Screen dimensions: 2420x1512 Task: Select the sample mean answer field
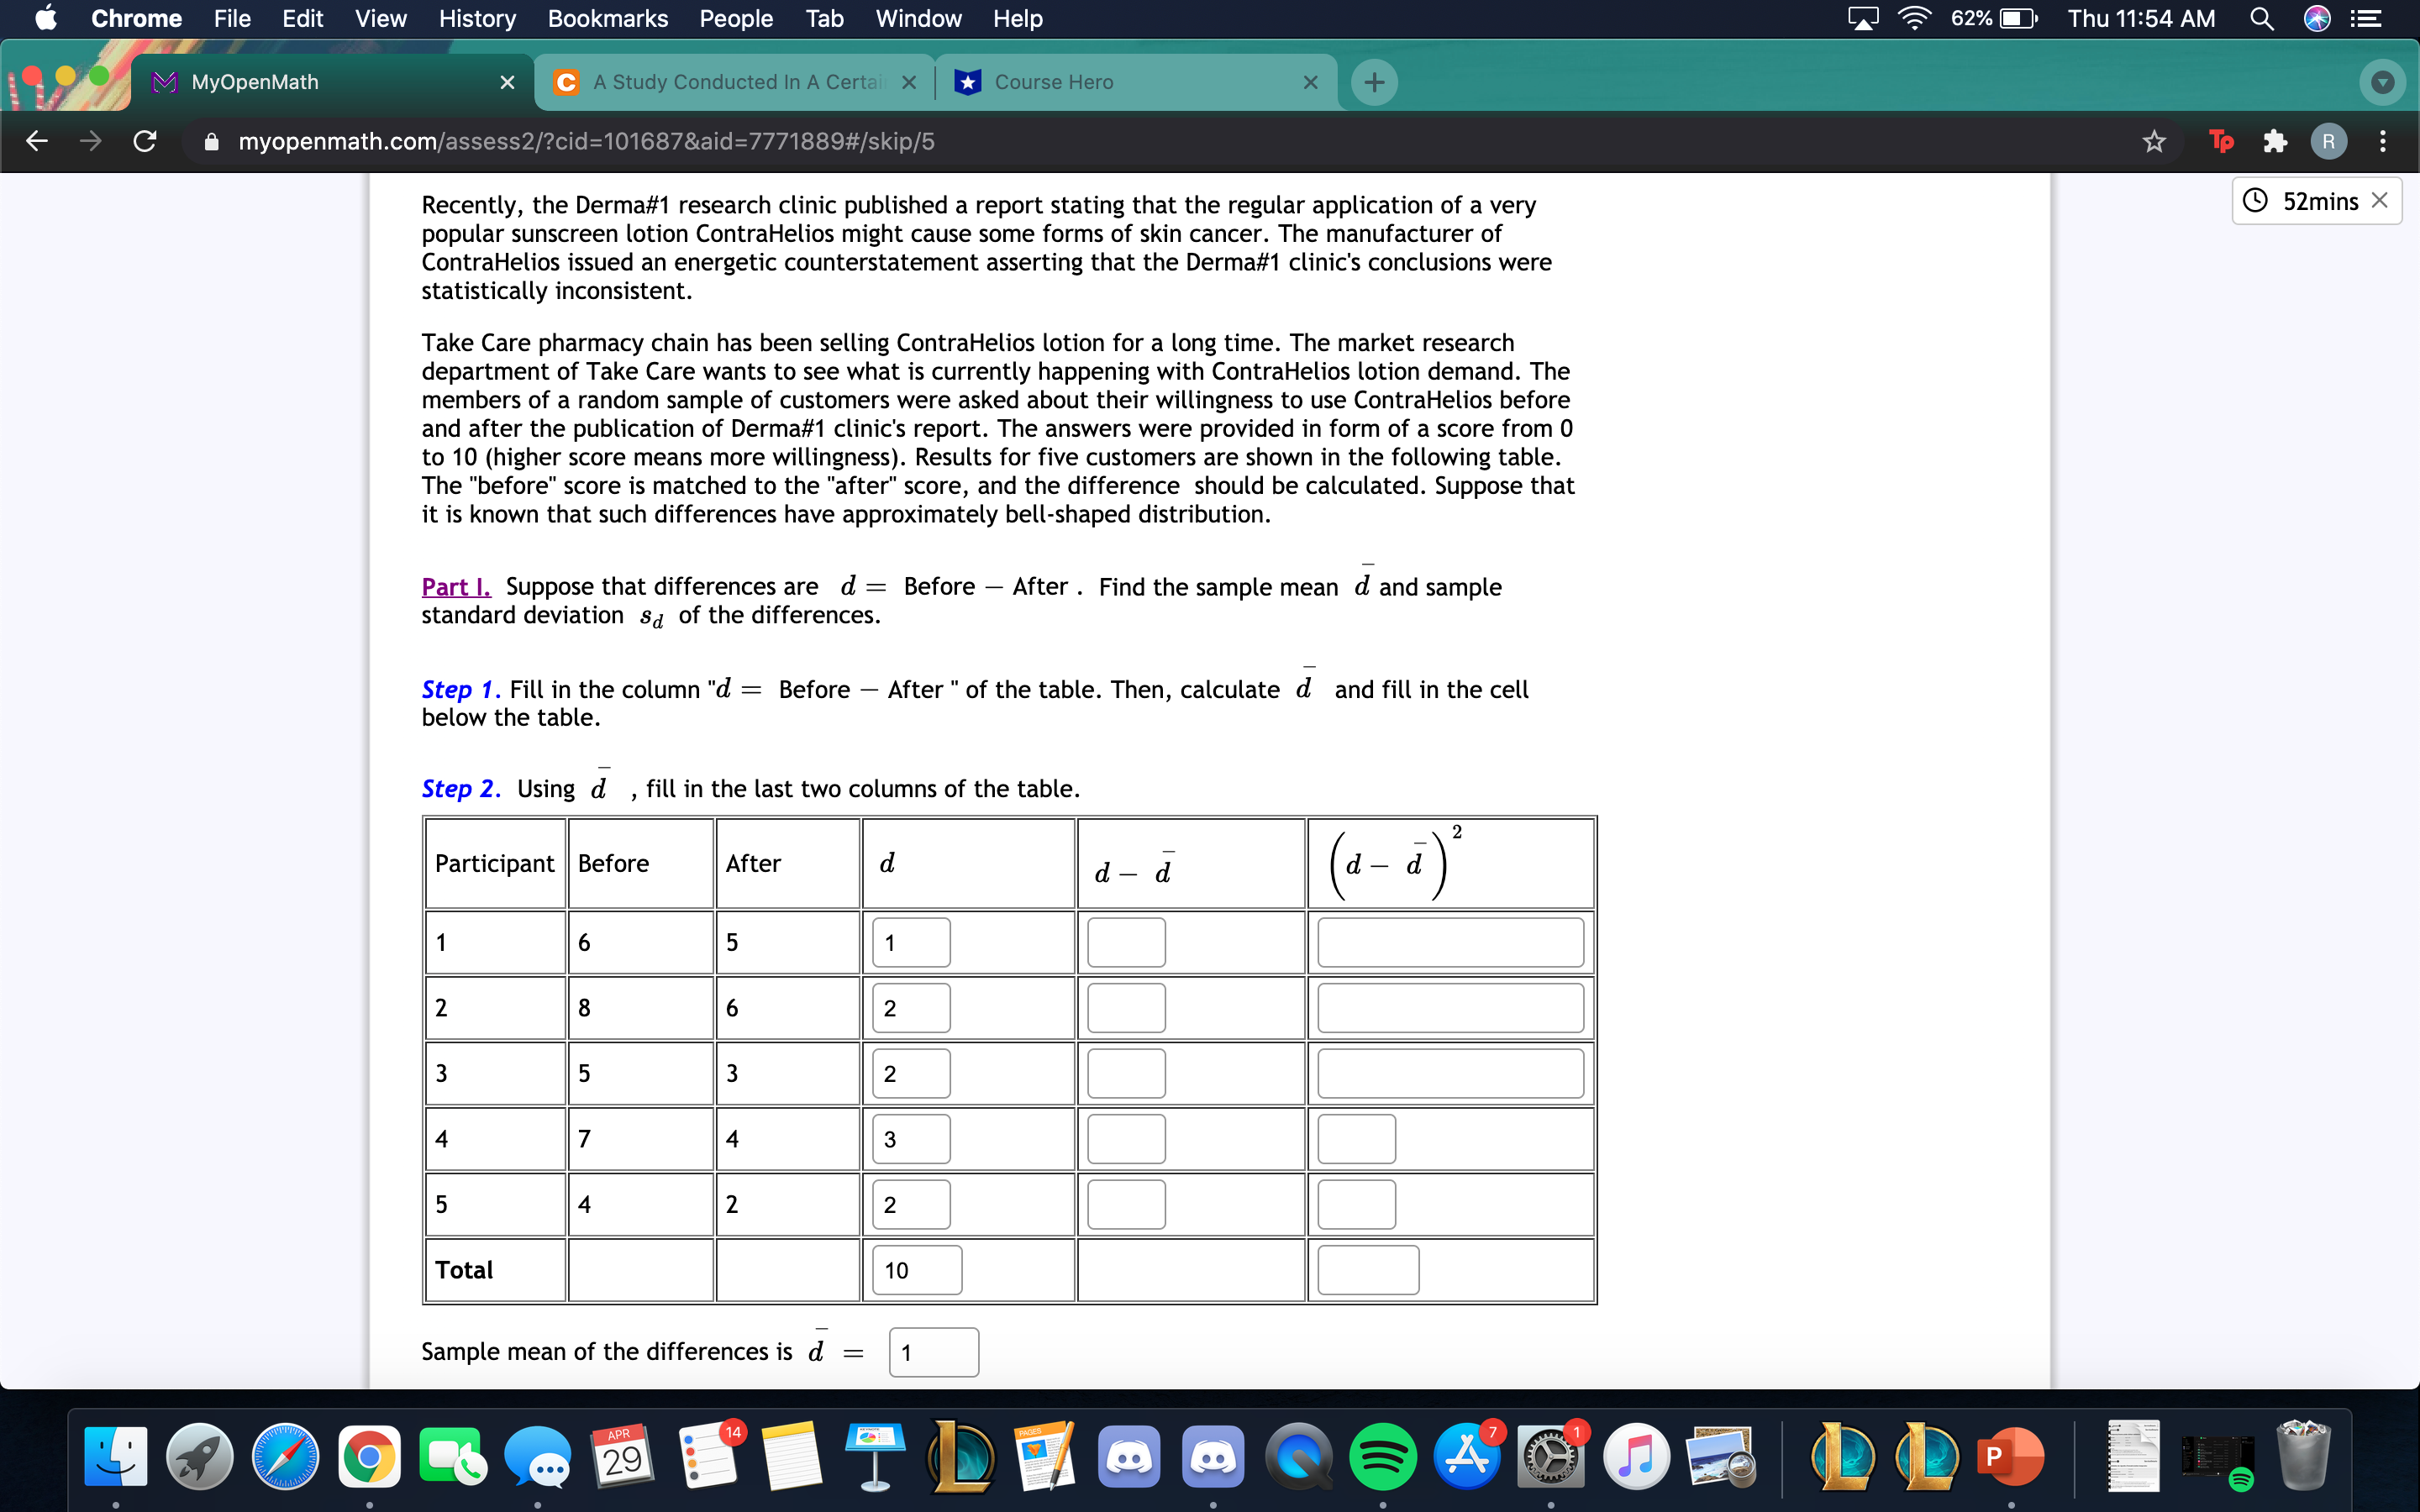pos(933,1351)
